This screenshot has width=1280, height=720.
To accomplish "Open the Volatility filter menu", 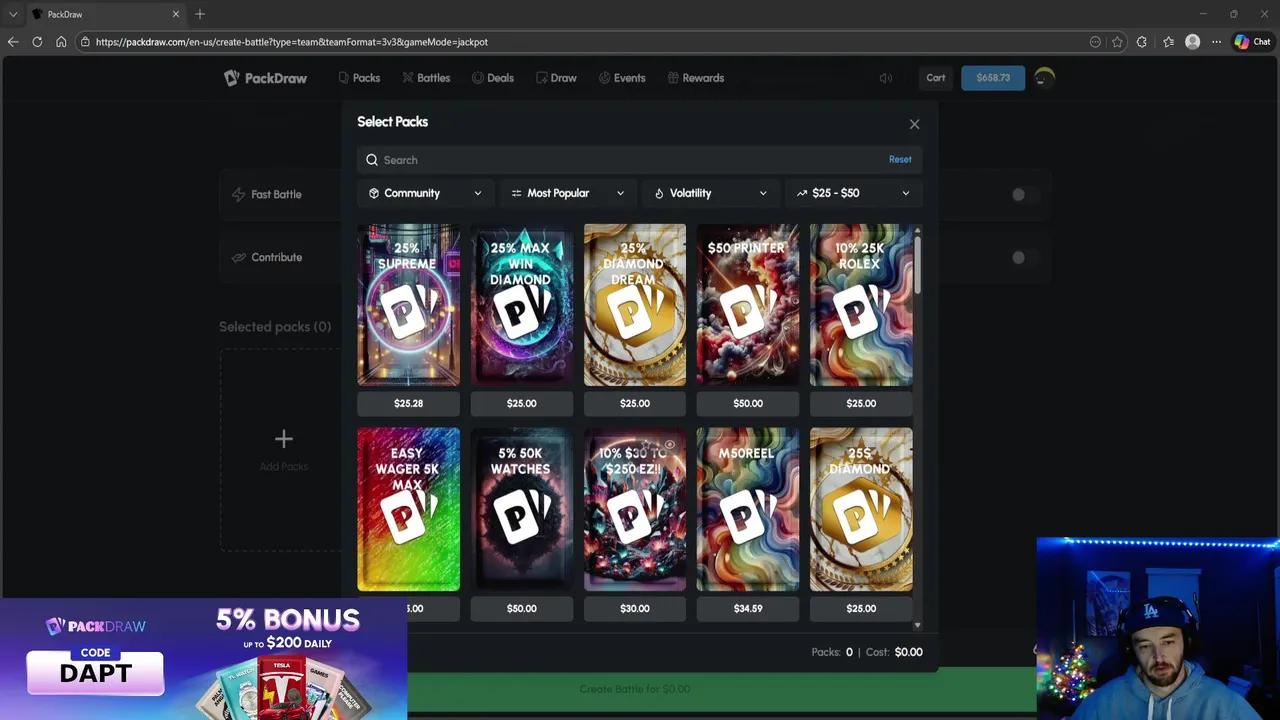I will 710,193.
